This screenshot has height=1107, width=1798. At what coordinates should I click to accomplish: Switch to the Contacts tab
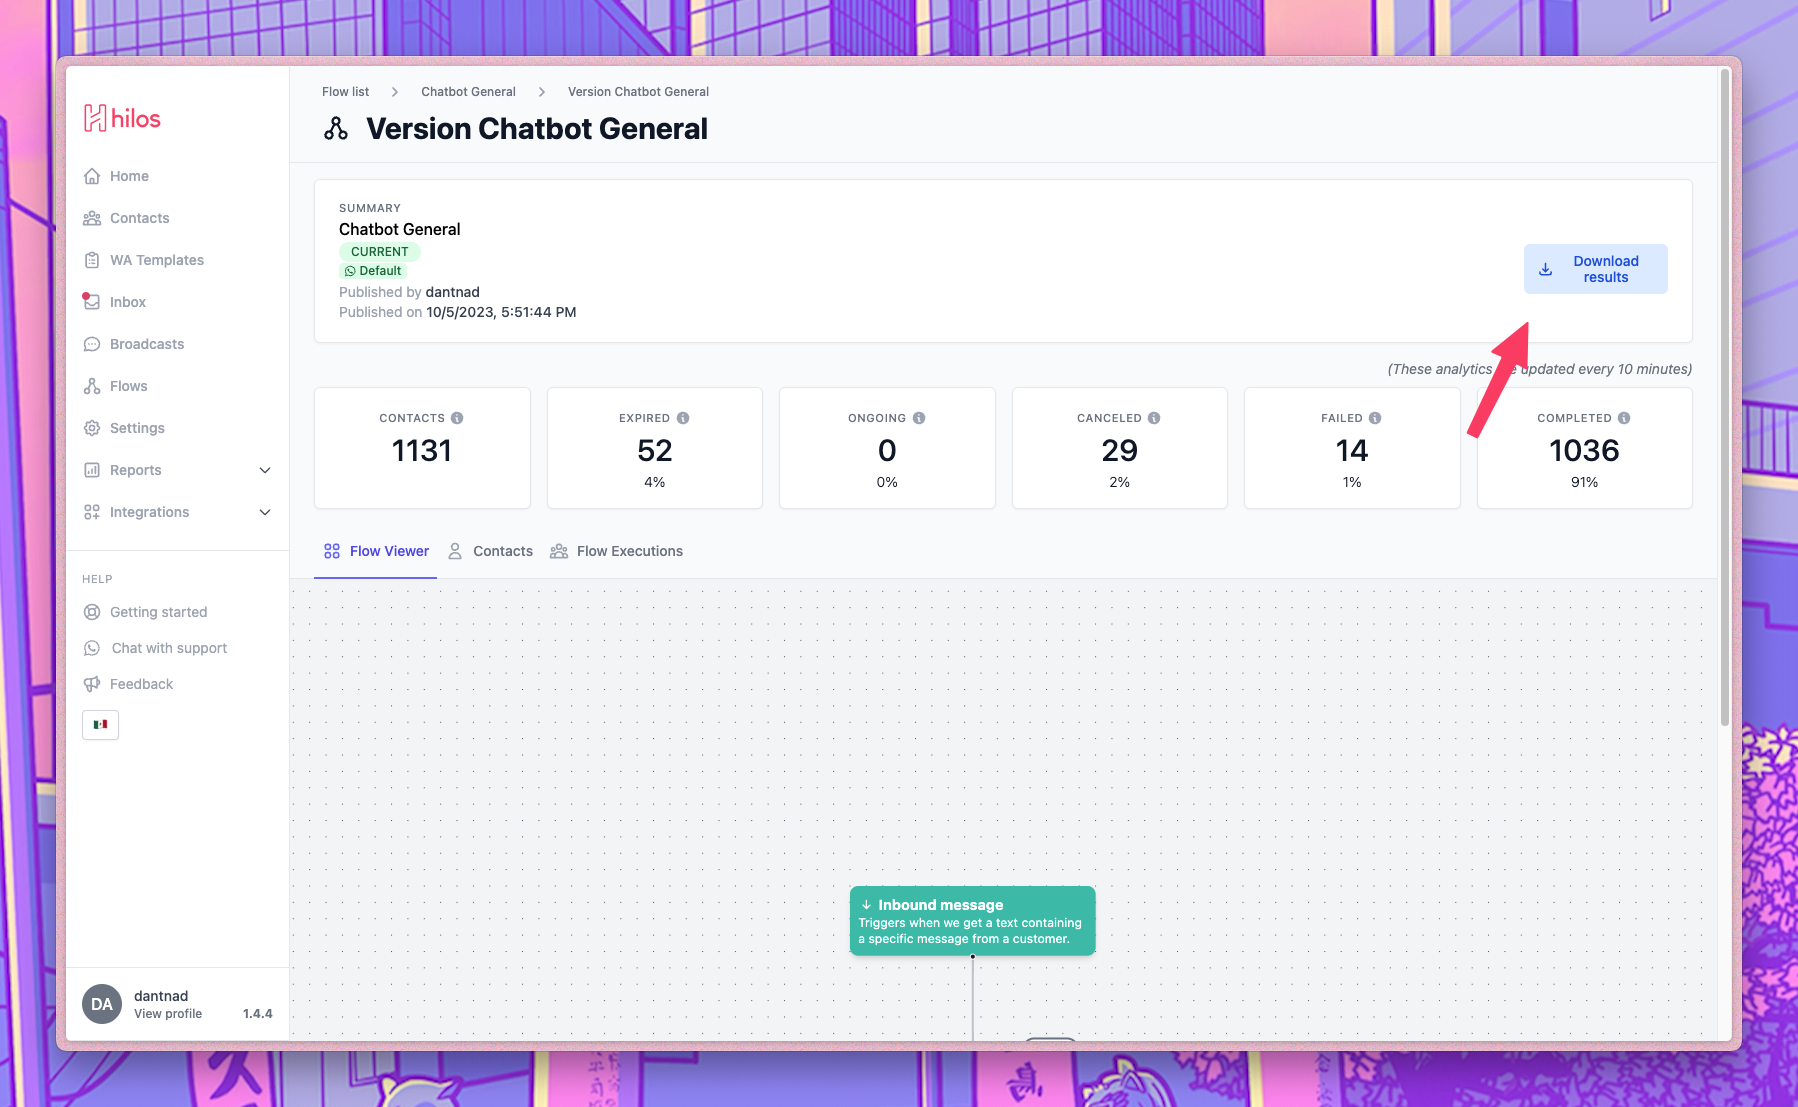pos(503,551)
